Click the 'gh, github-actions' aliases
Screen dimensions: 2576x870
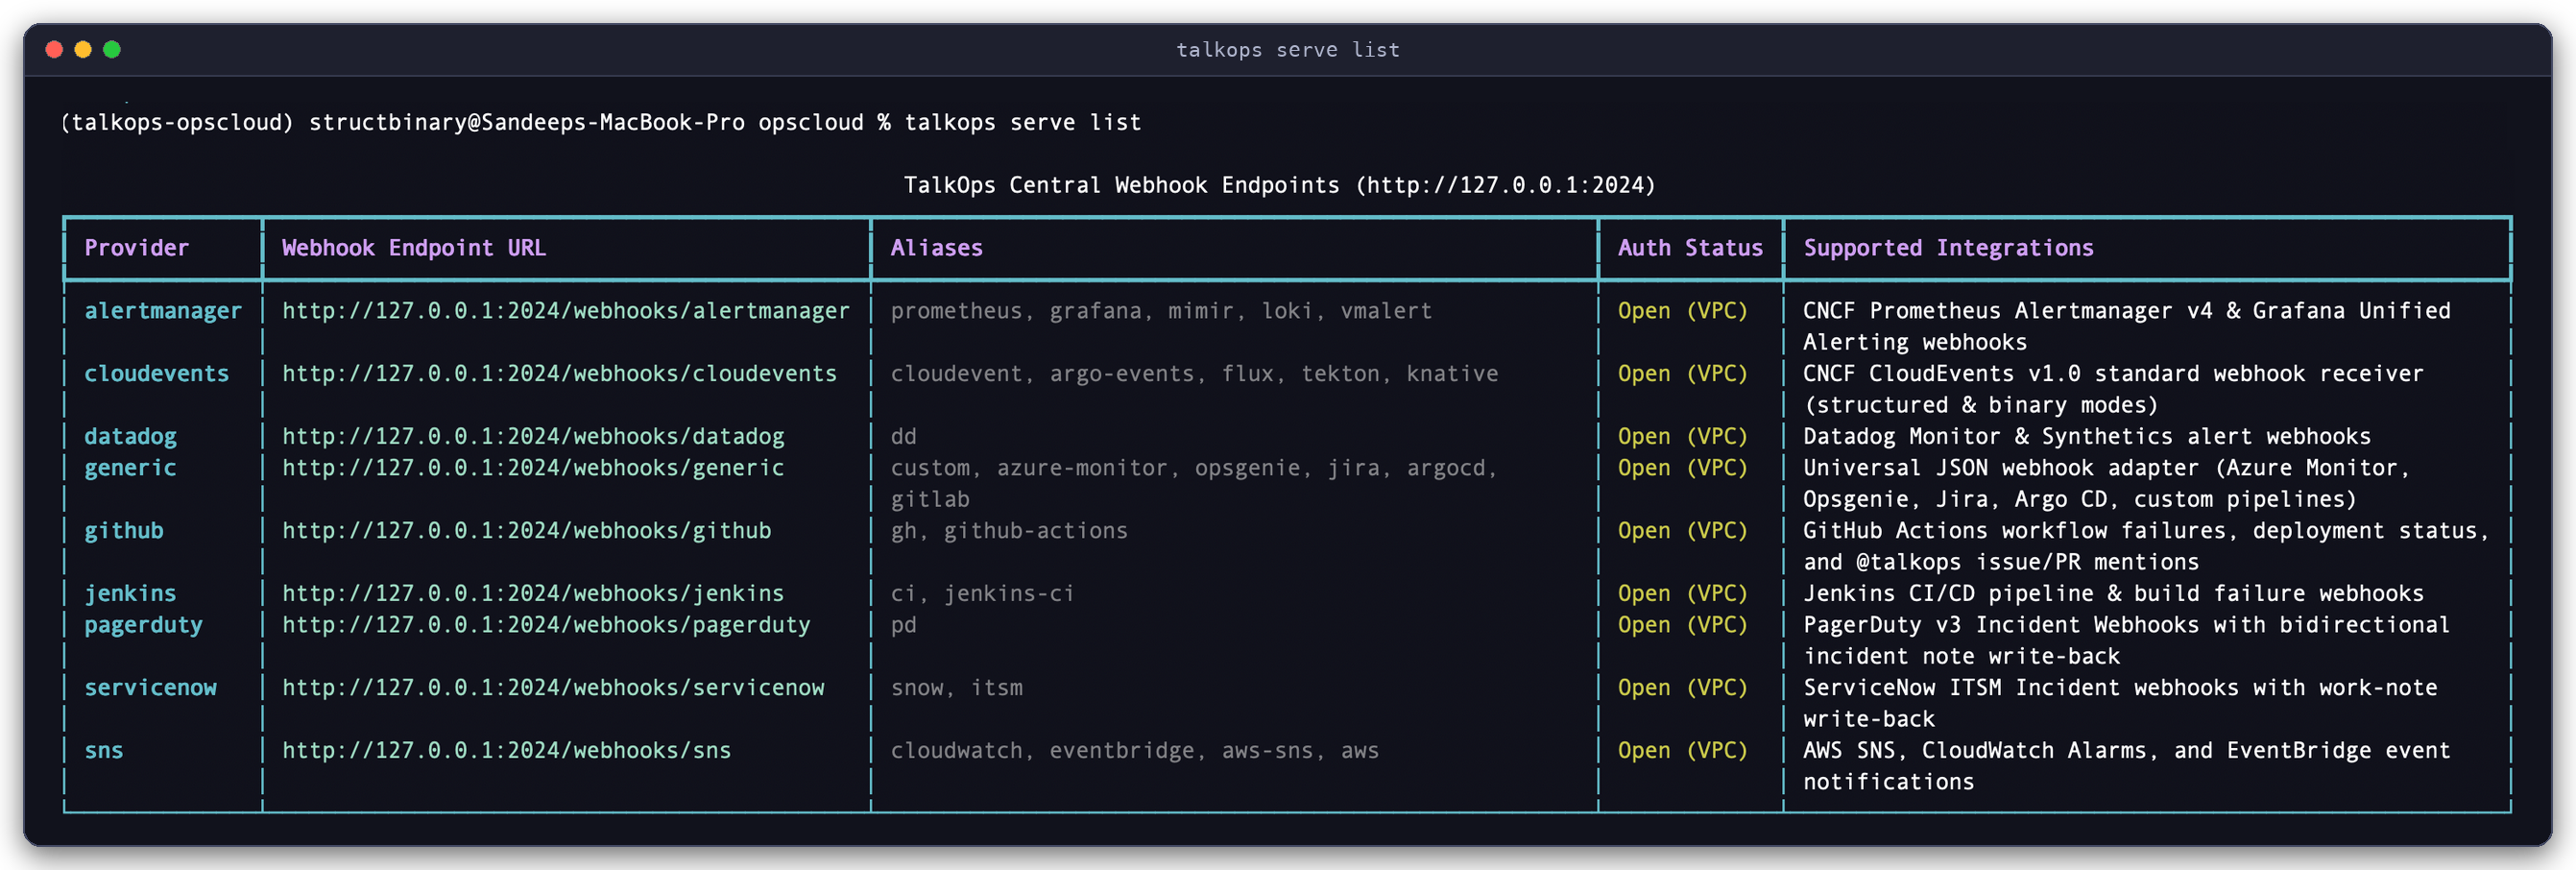pyautogui.click(x=1009, y=531)
